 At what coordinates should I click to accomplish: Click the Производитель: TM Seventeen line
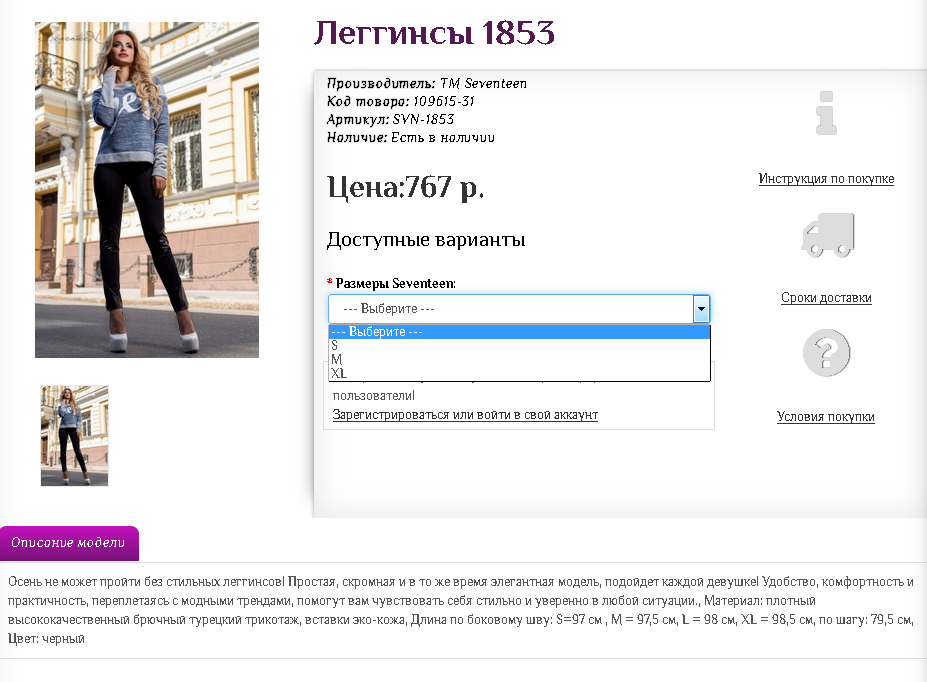426,83
